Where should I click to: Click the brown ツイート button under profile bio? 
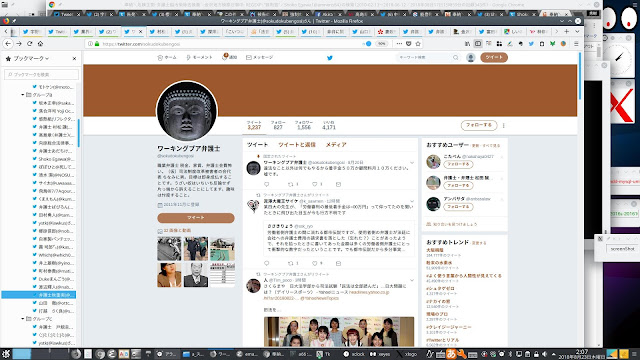(196, 218)
